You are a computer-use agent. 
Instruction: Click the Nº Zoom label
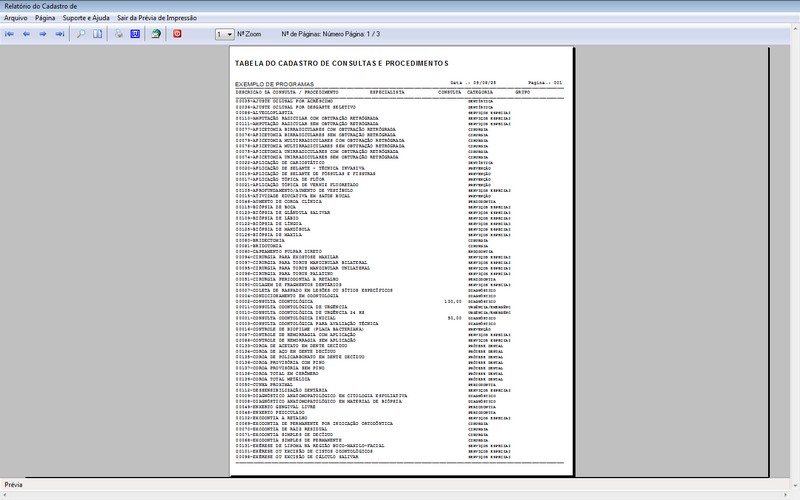coord(249,34)
